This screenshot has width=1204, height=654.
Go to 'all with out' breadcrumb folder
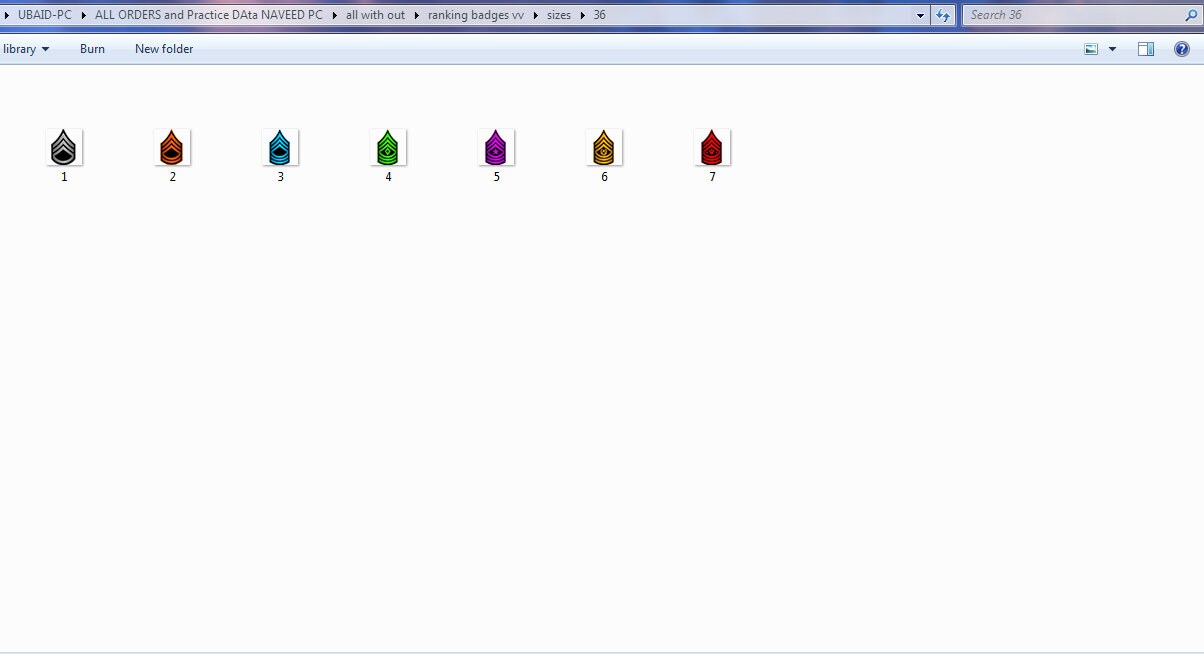coord(376,15)
